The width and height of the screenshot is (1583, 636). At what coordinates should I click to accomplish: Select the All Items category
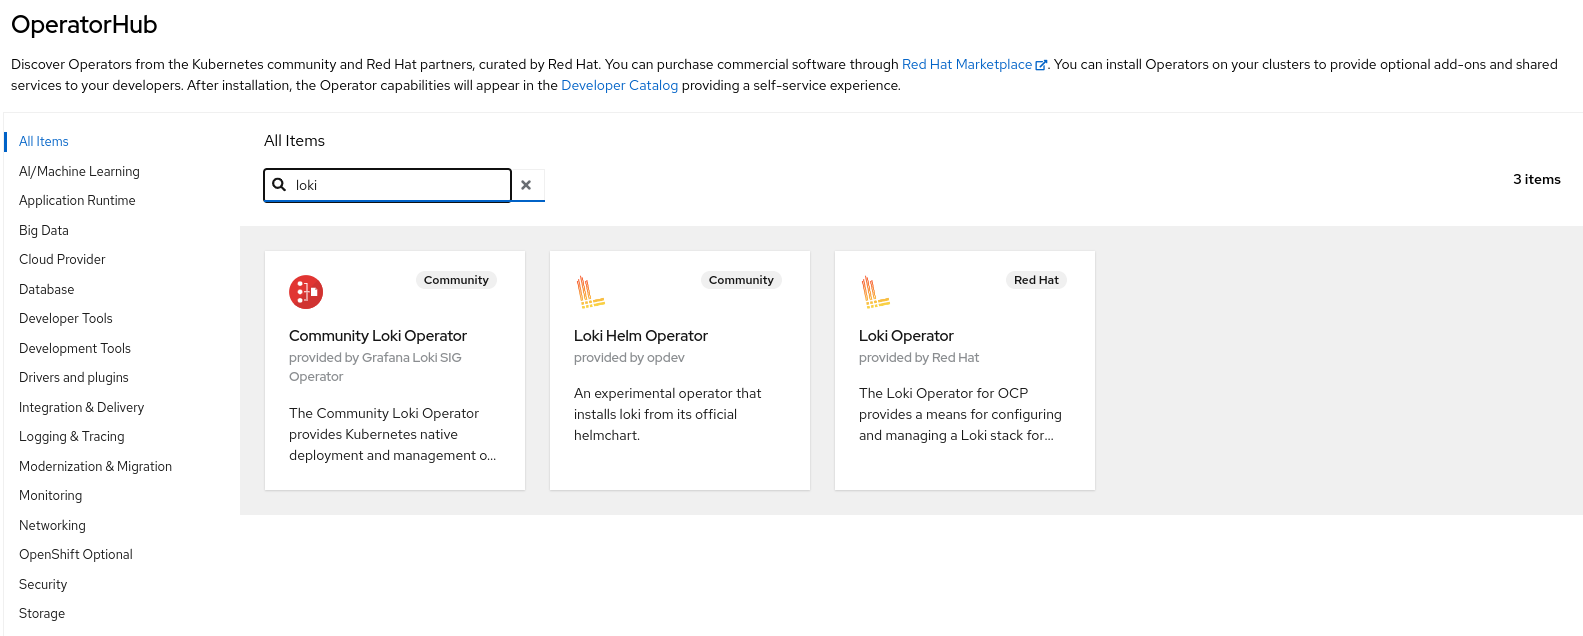tap(44, 141)
